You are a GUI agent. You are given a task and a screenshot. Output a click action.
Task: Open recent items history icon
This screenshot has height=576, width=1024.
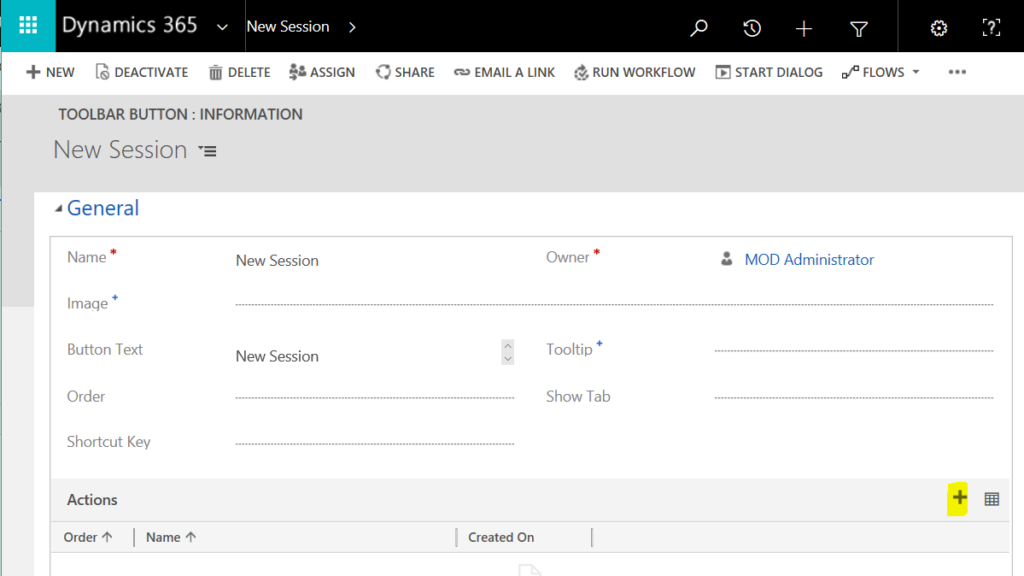coord(752,28)
